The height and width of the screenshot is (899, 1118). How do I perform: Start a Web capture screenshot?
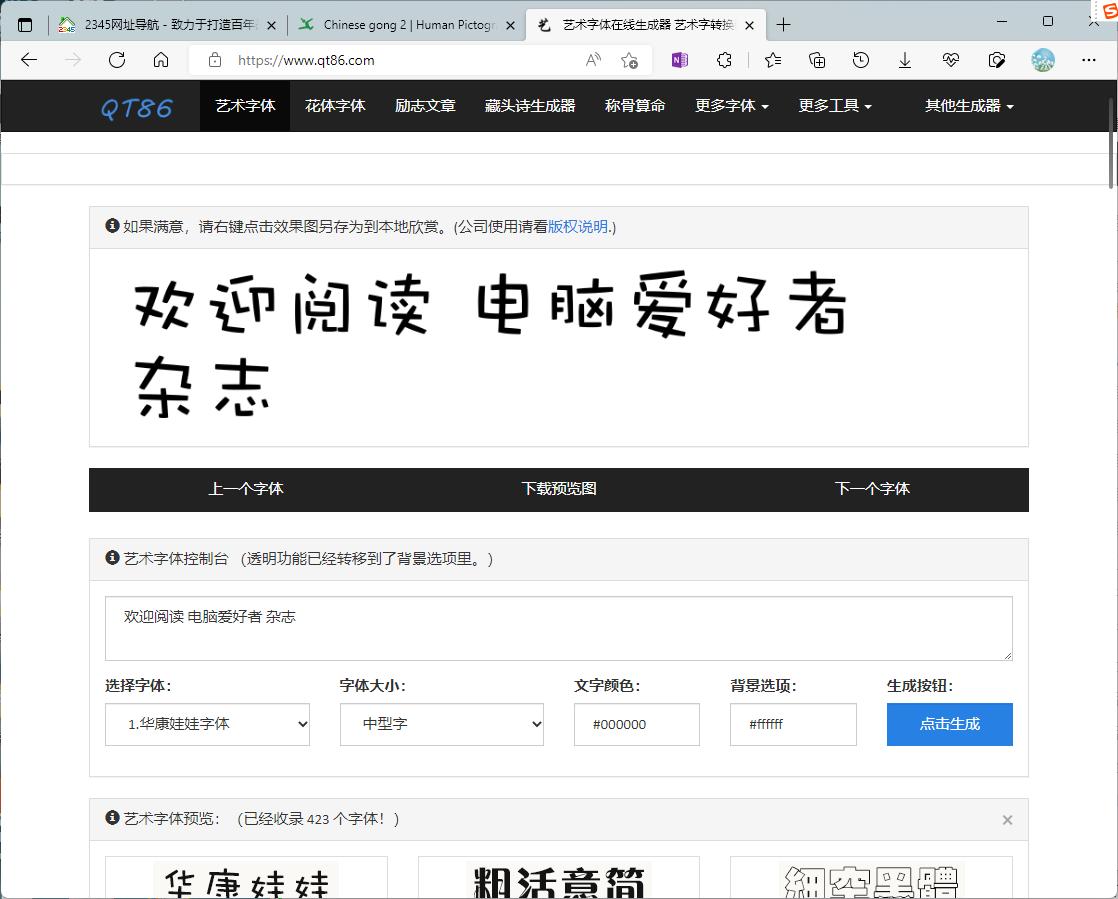996,60
